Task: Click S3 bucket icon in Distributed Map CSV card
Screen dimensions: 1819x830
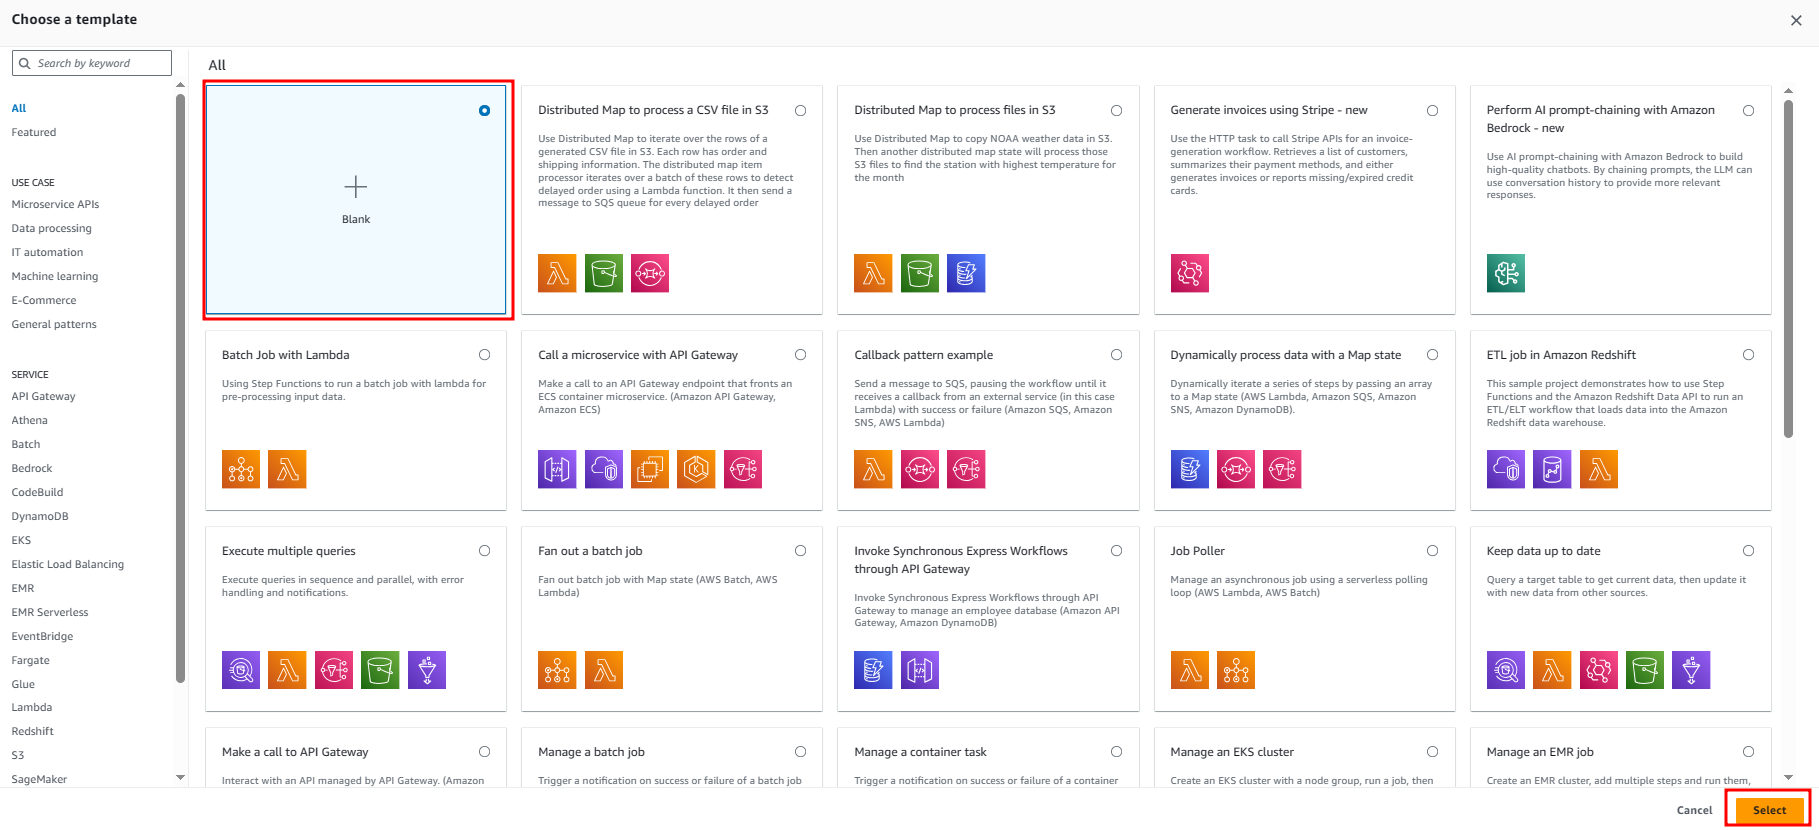Action: [x=604, y=273]
